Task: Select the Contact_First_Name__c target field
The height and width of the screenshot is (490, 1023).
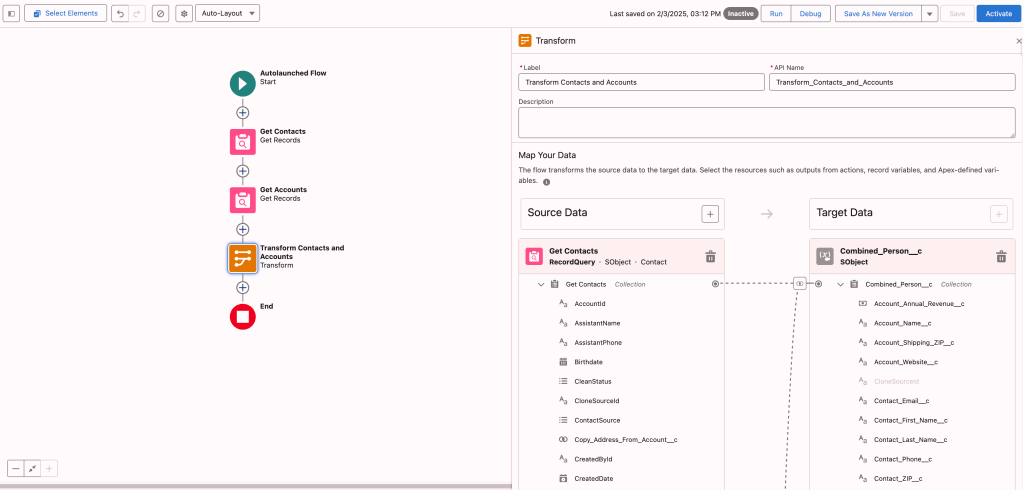Action: (x=912, y=420)
